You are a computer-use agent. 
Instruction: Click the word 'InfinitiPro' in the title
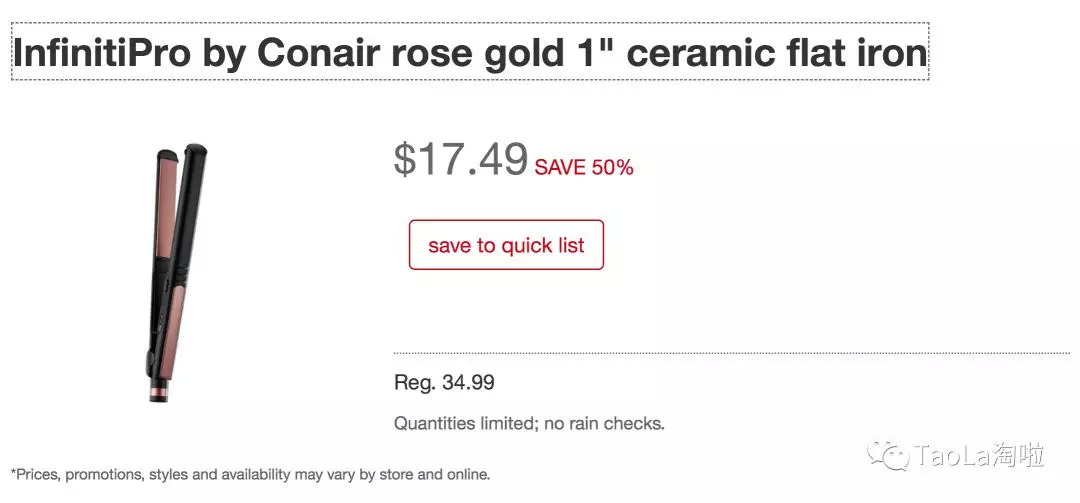pyautogui.click(x=101, y=52)
